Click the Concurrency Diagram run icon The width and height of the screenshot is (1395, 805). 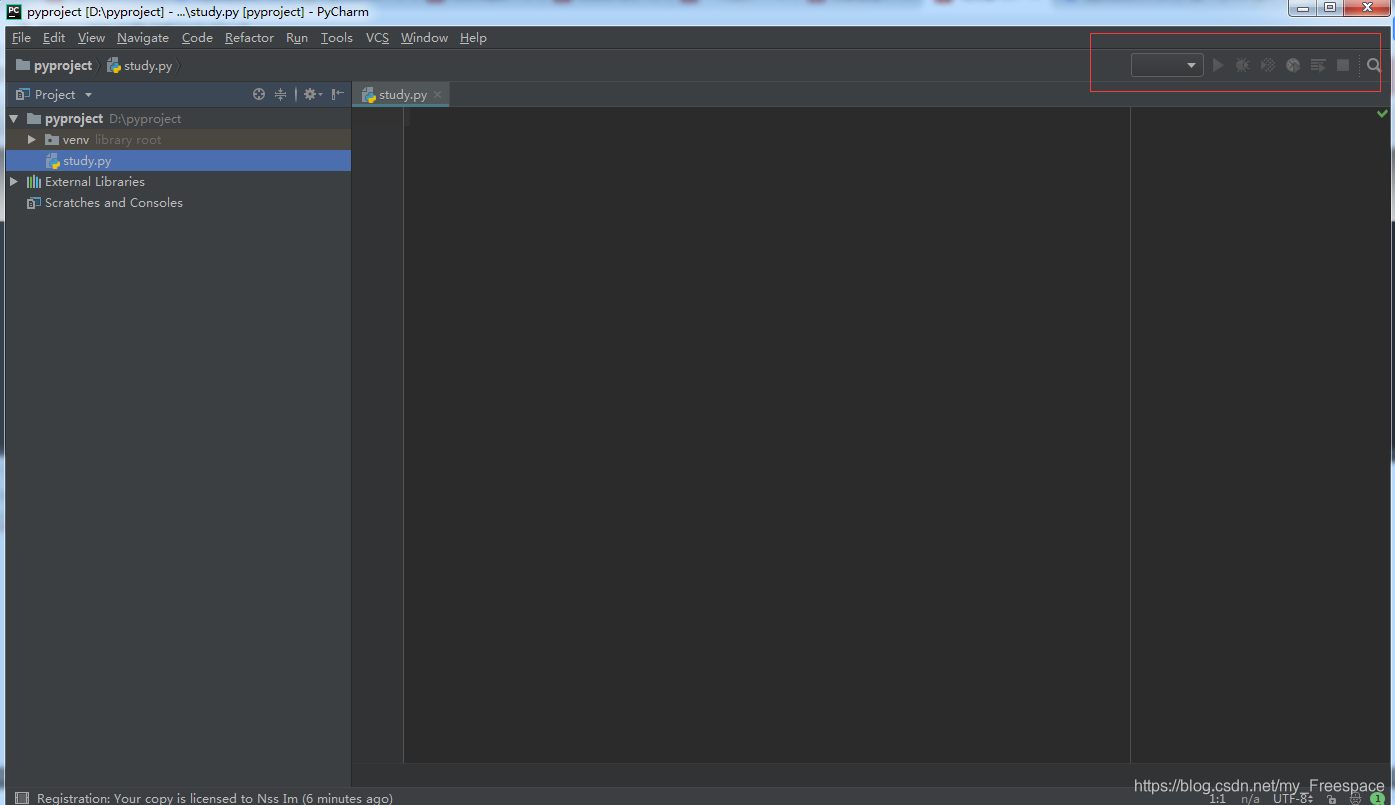click(1318, 65)
